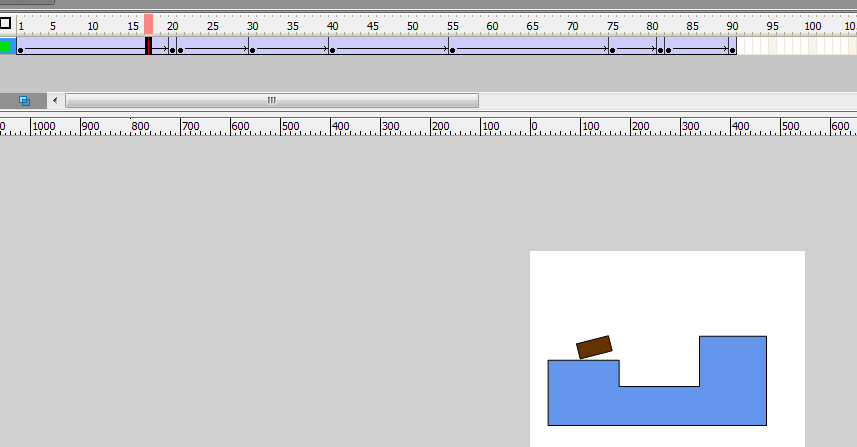Click frame number 95 on timeline ruler
Viewport: 857px width, 447px height.
tap(772, 26)
